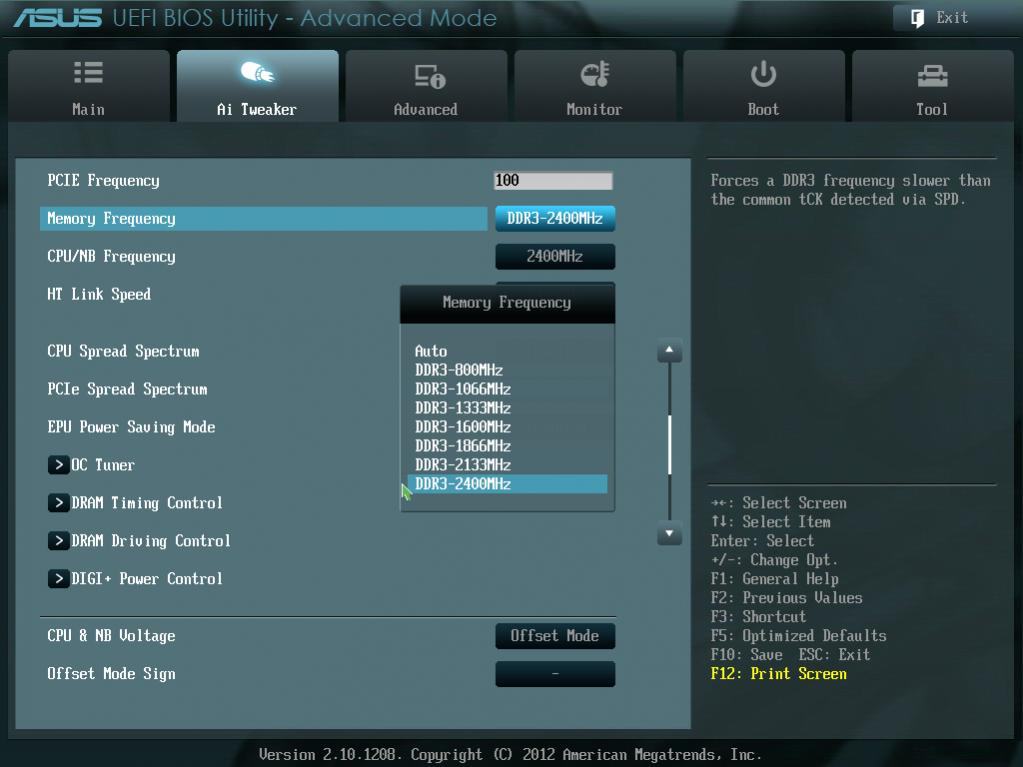This screenshot has width=1023, height=767.
Task: Click the Ai Tweaker comet icon
Action: (x=257, y=72)
